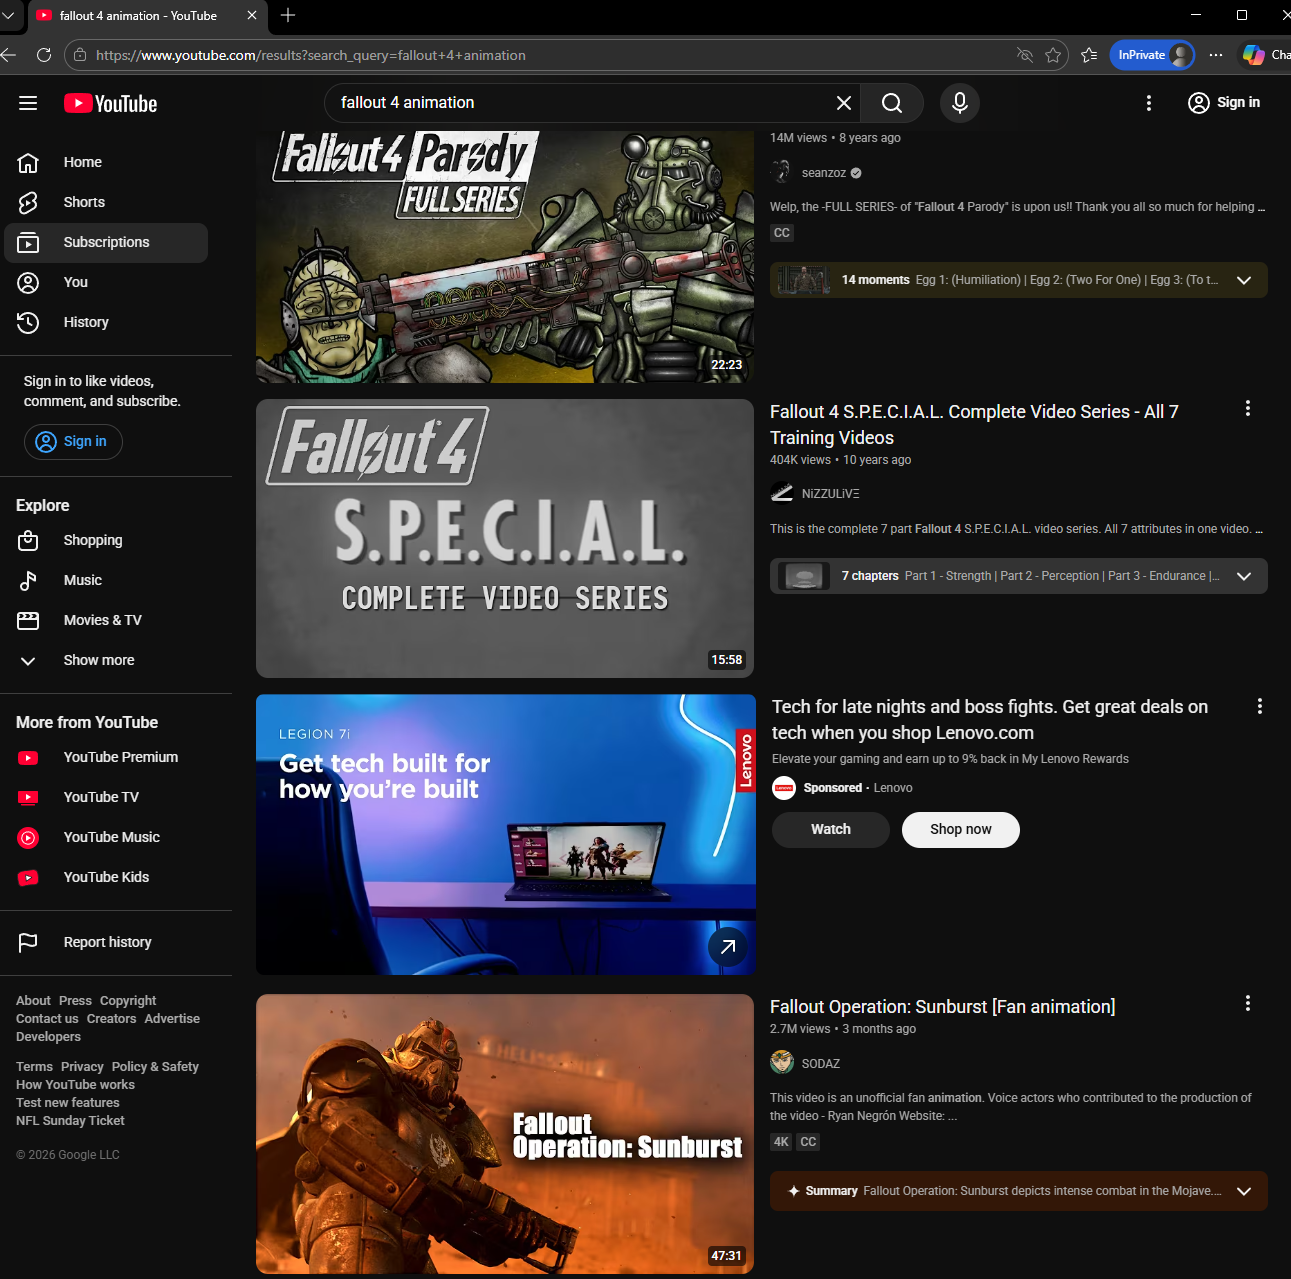Open the Lenovo ad headline link

point(990,720)
